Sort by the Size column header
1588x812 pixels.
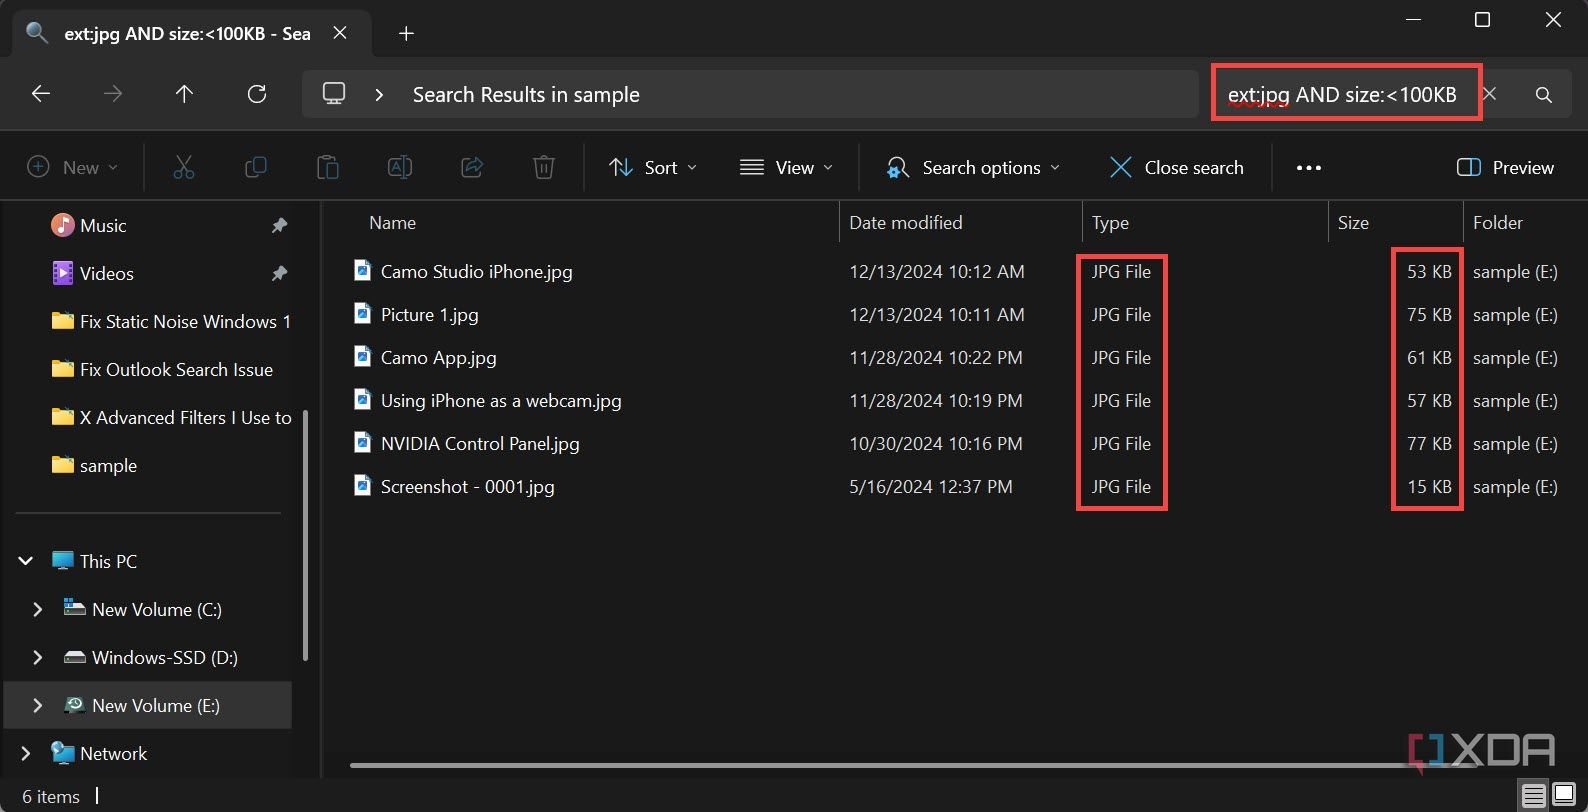(1395, 223)
